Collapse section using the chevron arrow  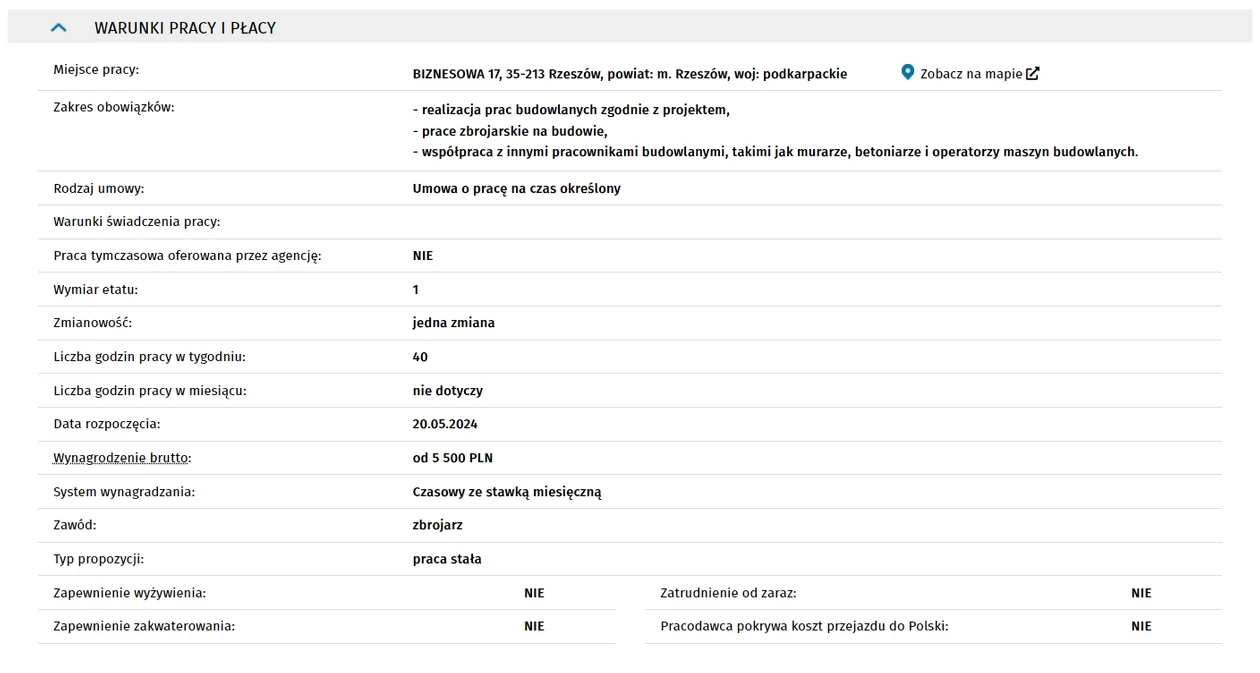click(x=58, y=28)
